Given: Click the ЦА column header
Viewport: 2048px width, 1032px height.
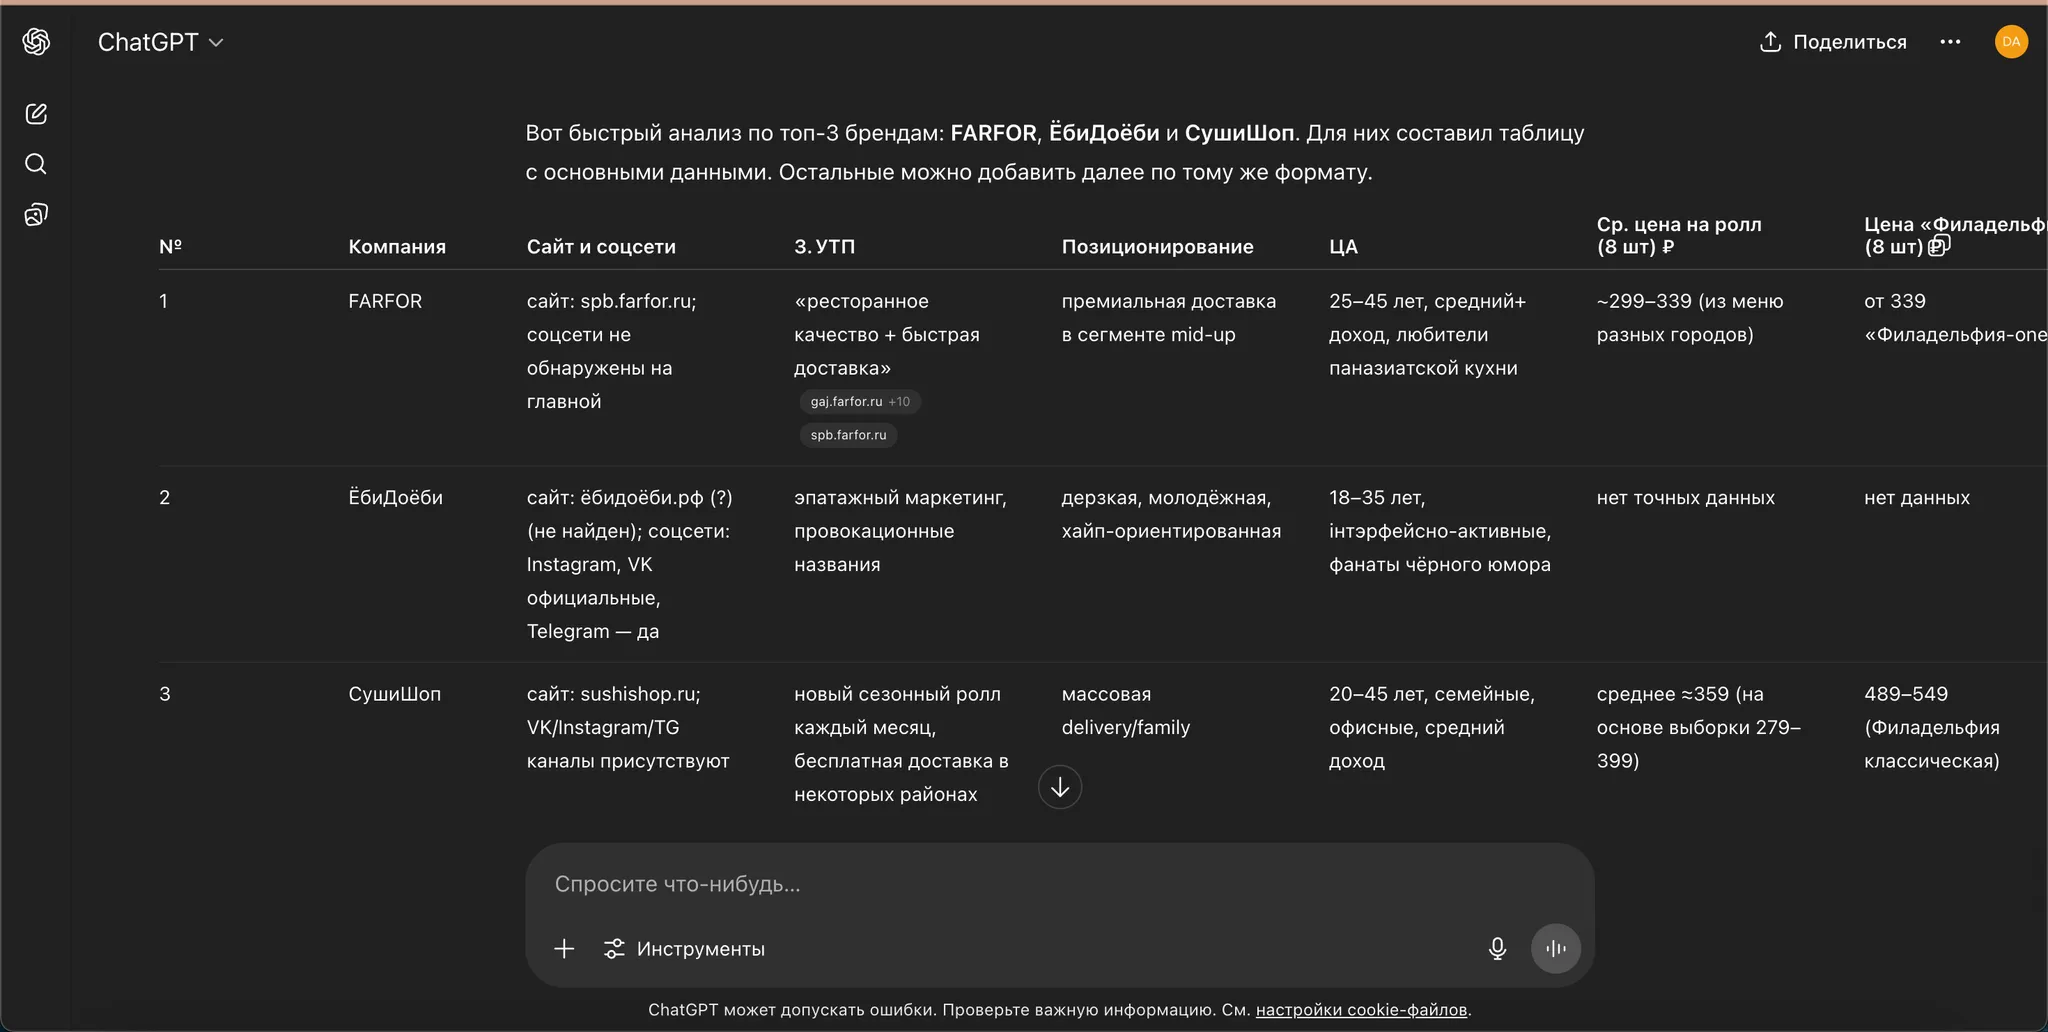Looking at the screenshot, I should [x=1343, y=247].
